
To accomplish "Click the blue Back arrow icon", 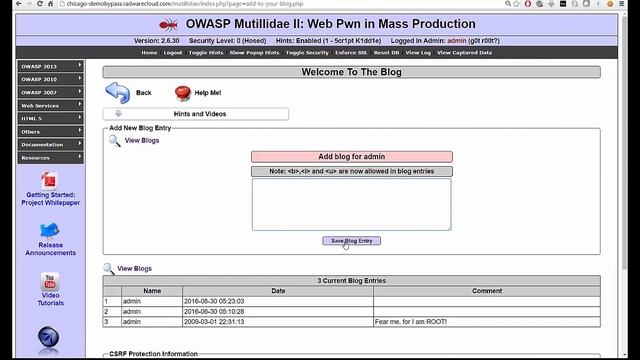I will click(118, 93).
